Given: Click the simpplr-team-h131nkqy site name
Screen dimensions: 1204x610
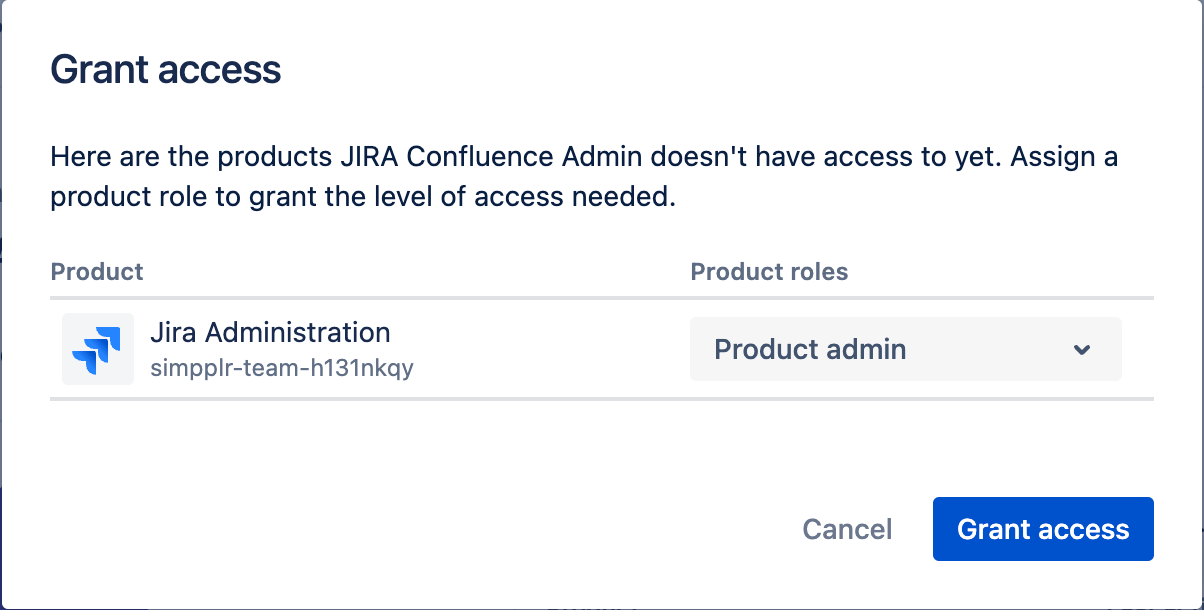Looking at the screenshot, I should [282, 367].
